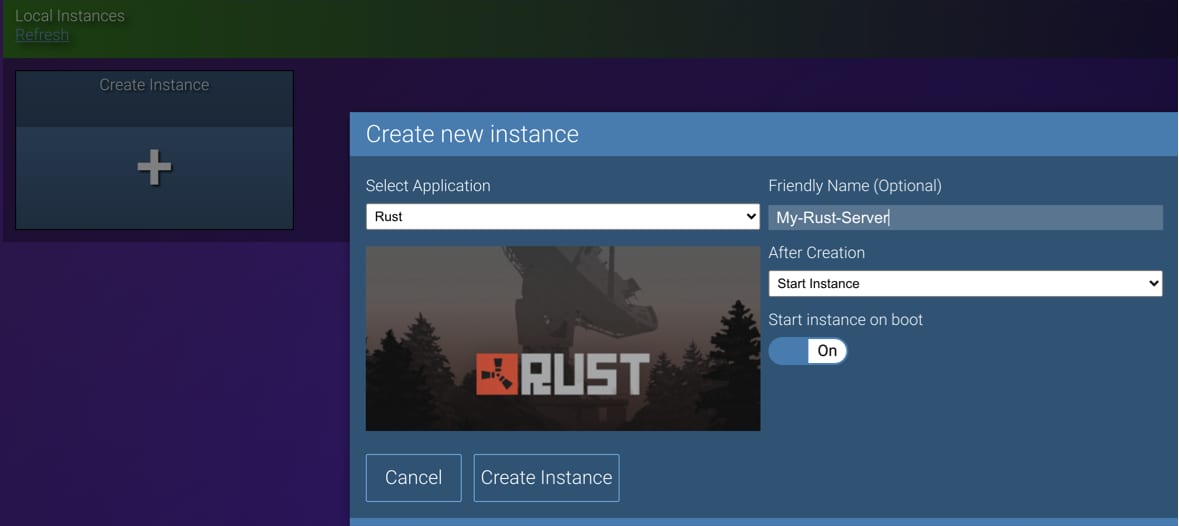Image resolution: width=1179 pixels, height=526 pixels.
Task: Click the Create Instance tile header
Action: pos(154,85)
